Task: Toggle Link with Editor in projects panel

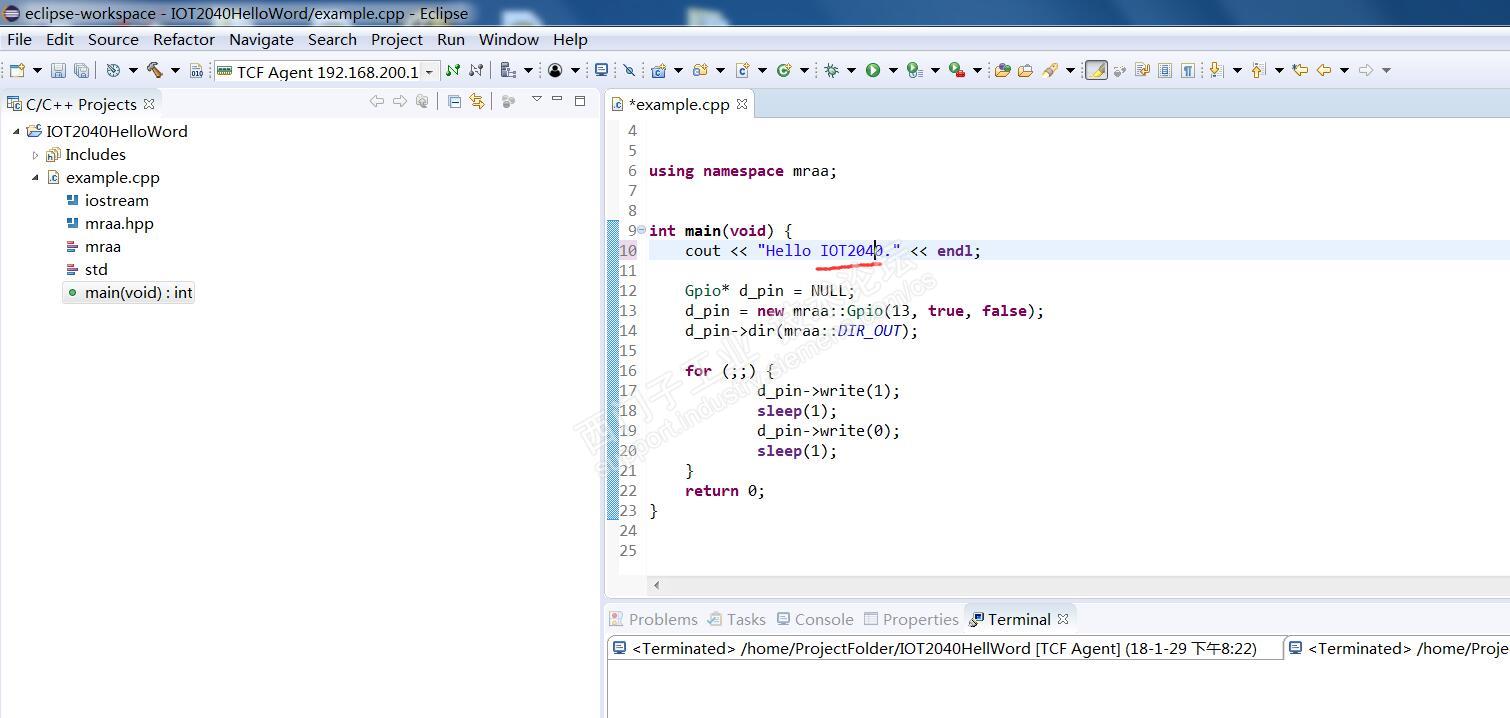Action: [x=477, y=101]
